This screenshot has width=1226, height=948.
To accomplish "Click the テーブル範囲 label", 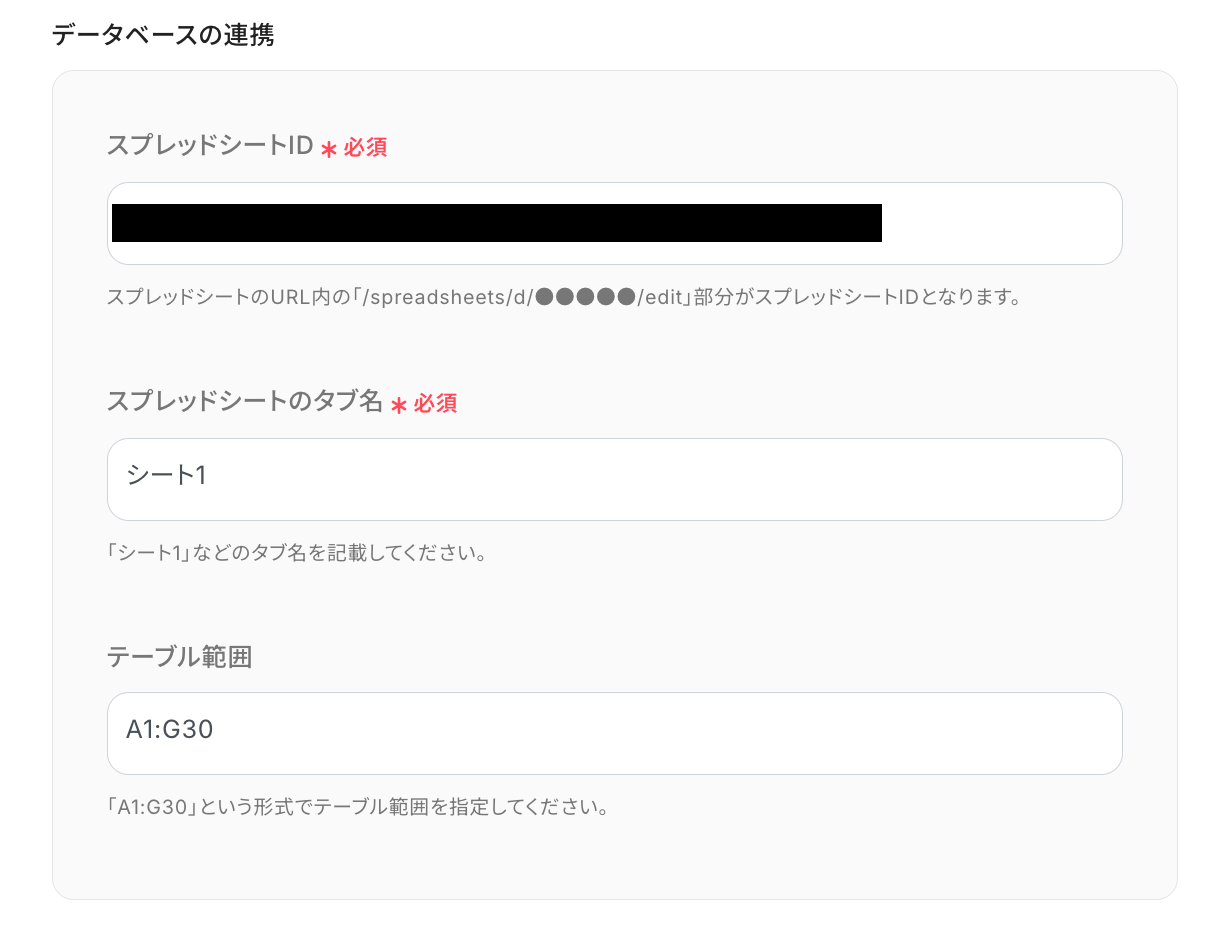I will pos(180,657).
